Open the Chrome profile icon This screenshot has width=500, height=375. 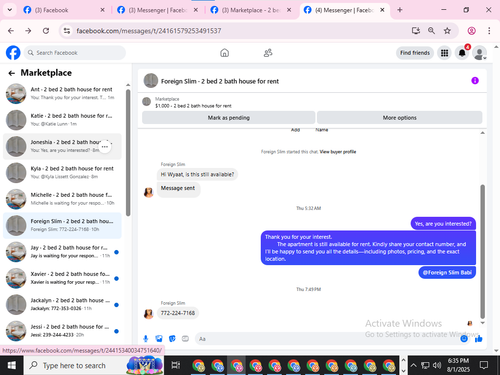pos(471,31)
